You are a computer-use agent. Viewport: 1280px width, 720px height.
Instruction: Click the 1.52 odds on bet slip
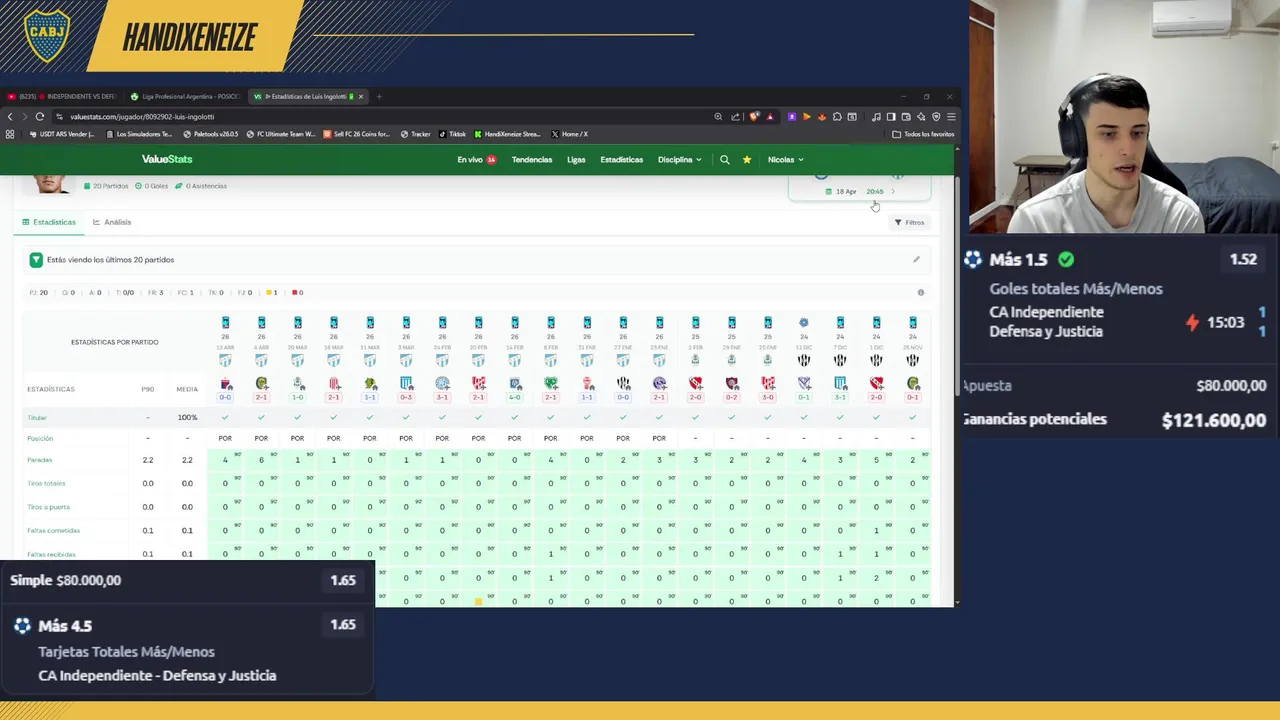[1243, 260]
